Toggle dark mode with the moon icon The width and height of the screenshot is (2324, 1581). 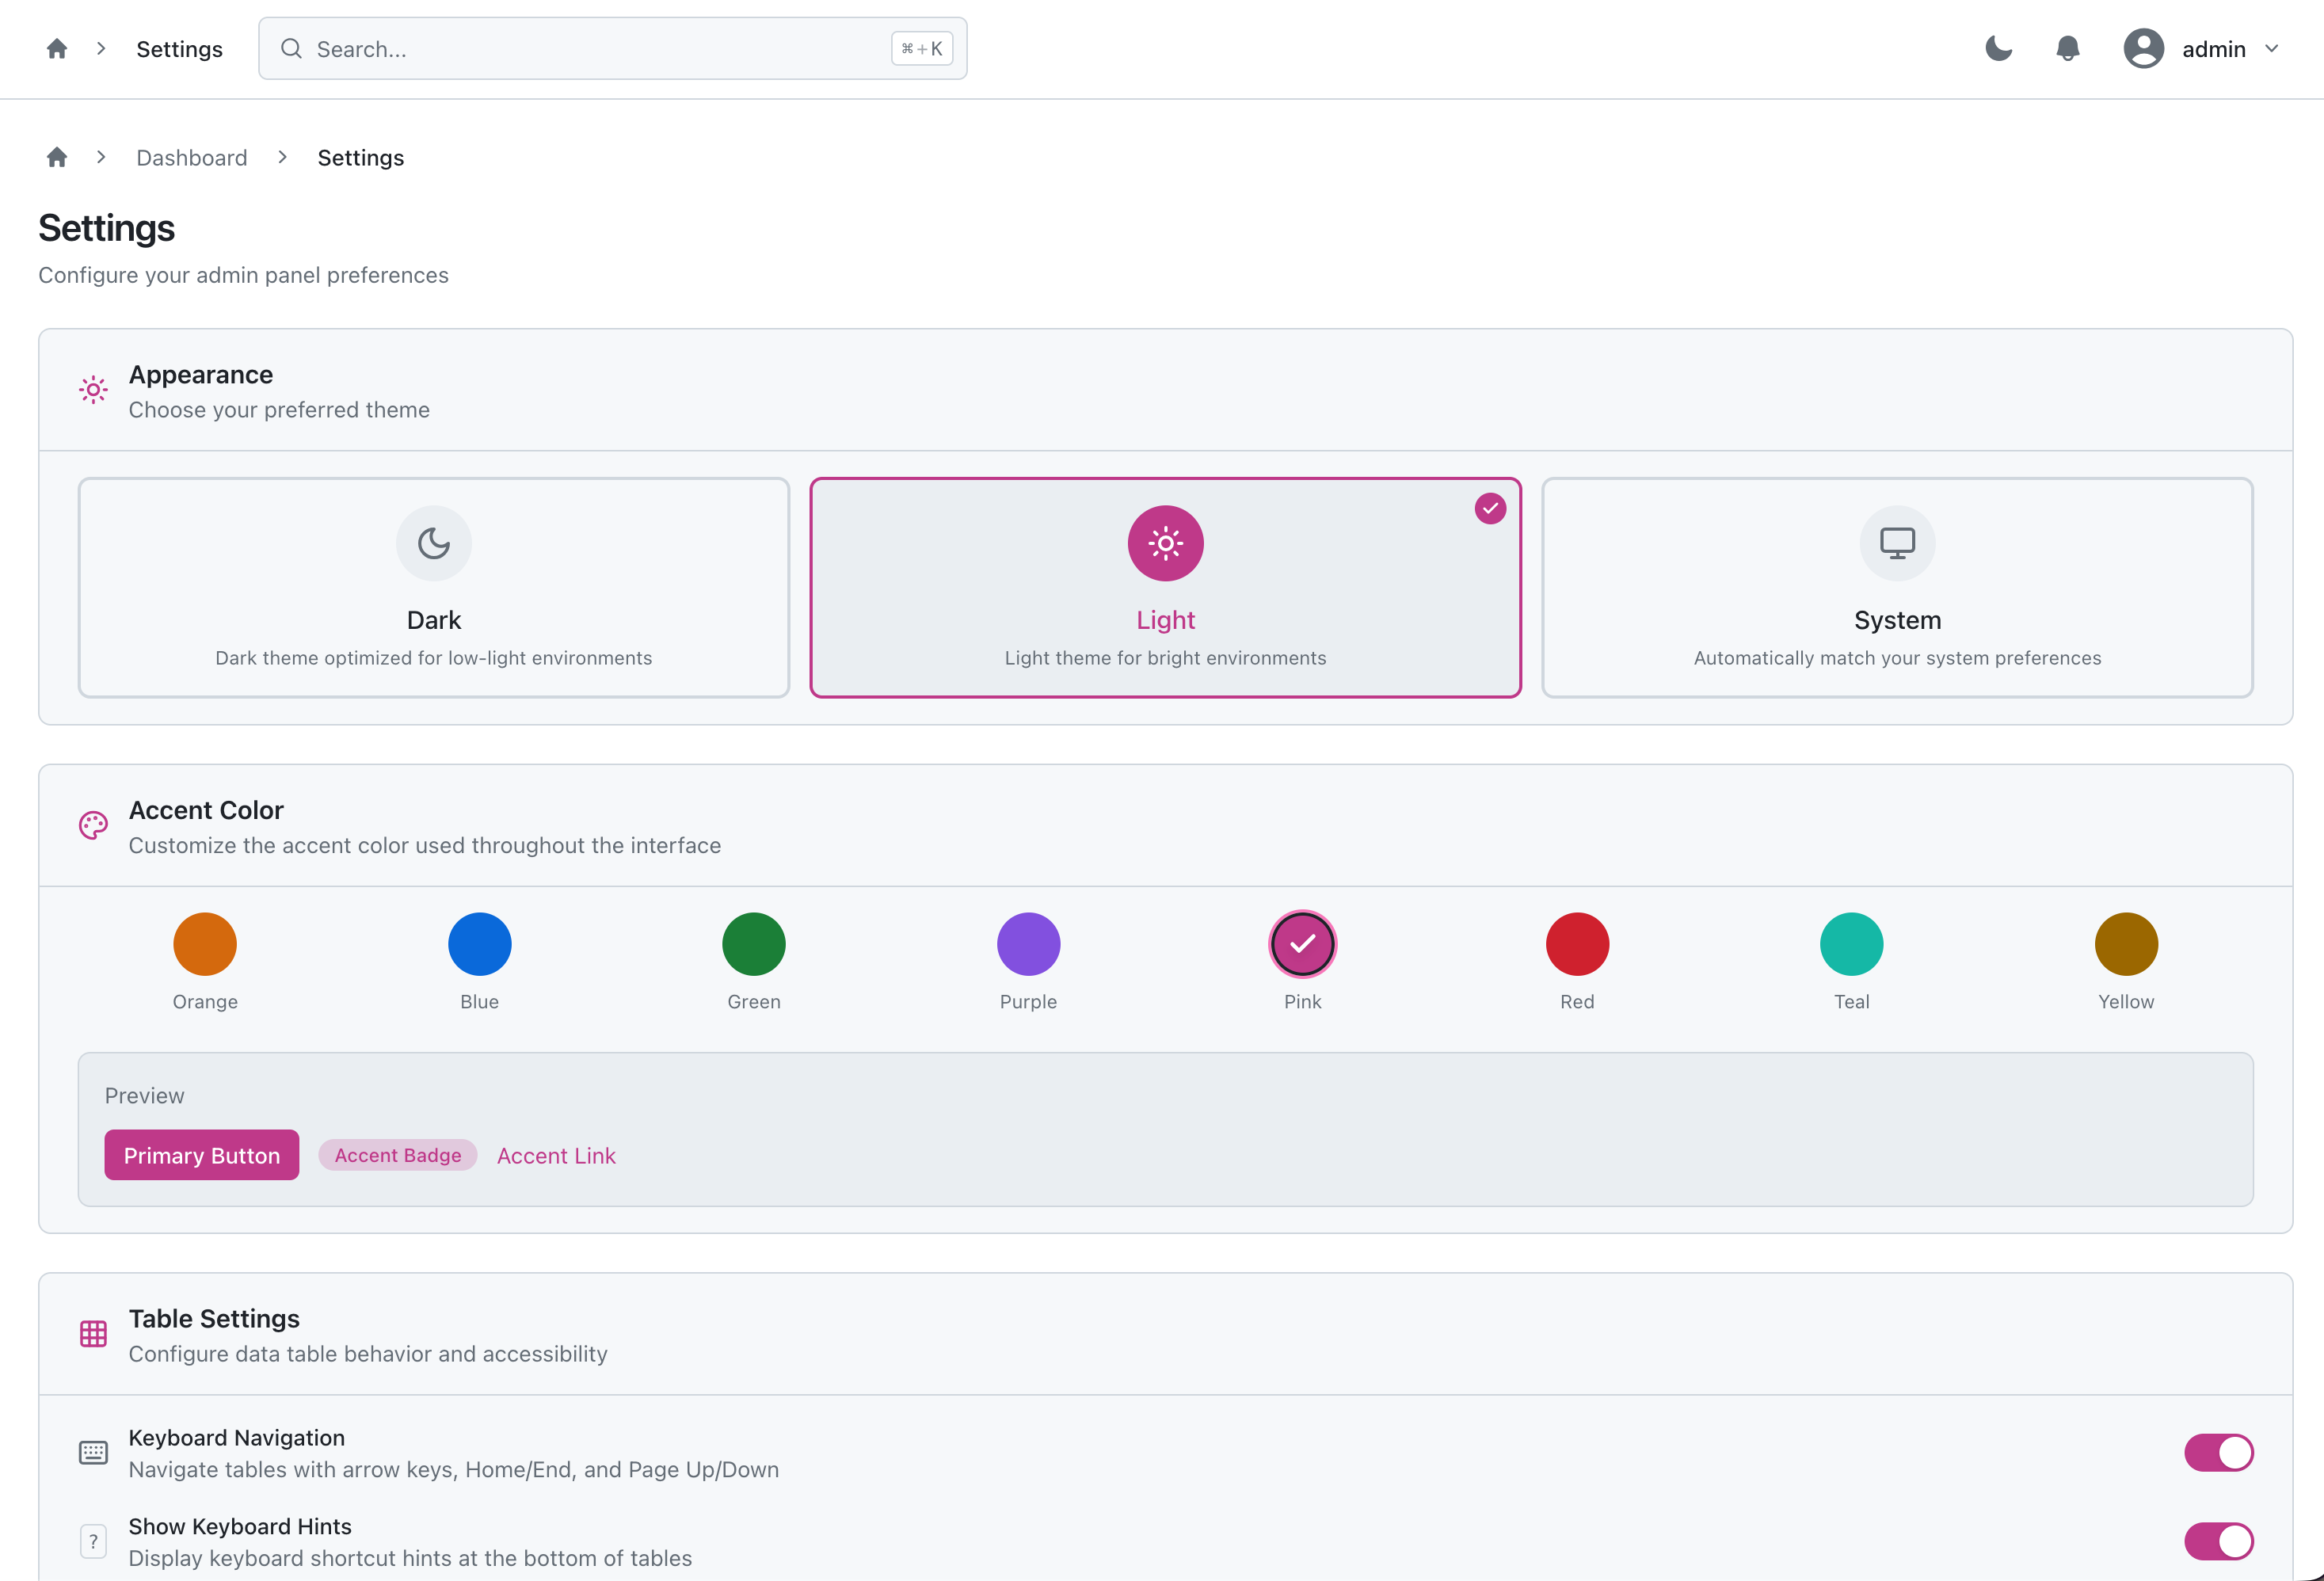click(x=1998, y=48)
